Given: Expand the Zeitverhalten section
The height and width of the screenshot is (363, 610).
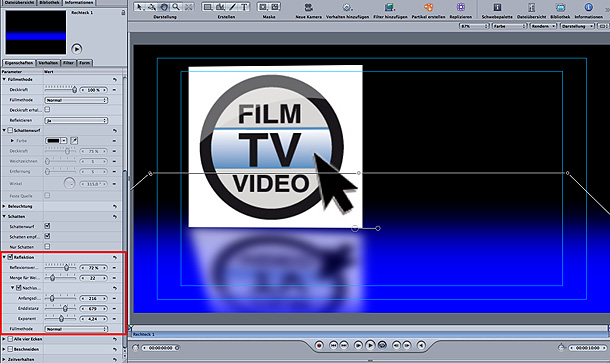Looking at the screenshot, I should pos(4,359).
